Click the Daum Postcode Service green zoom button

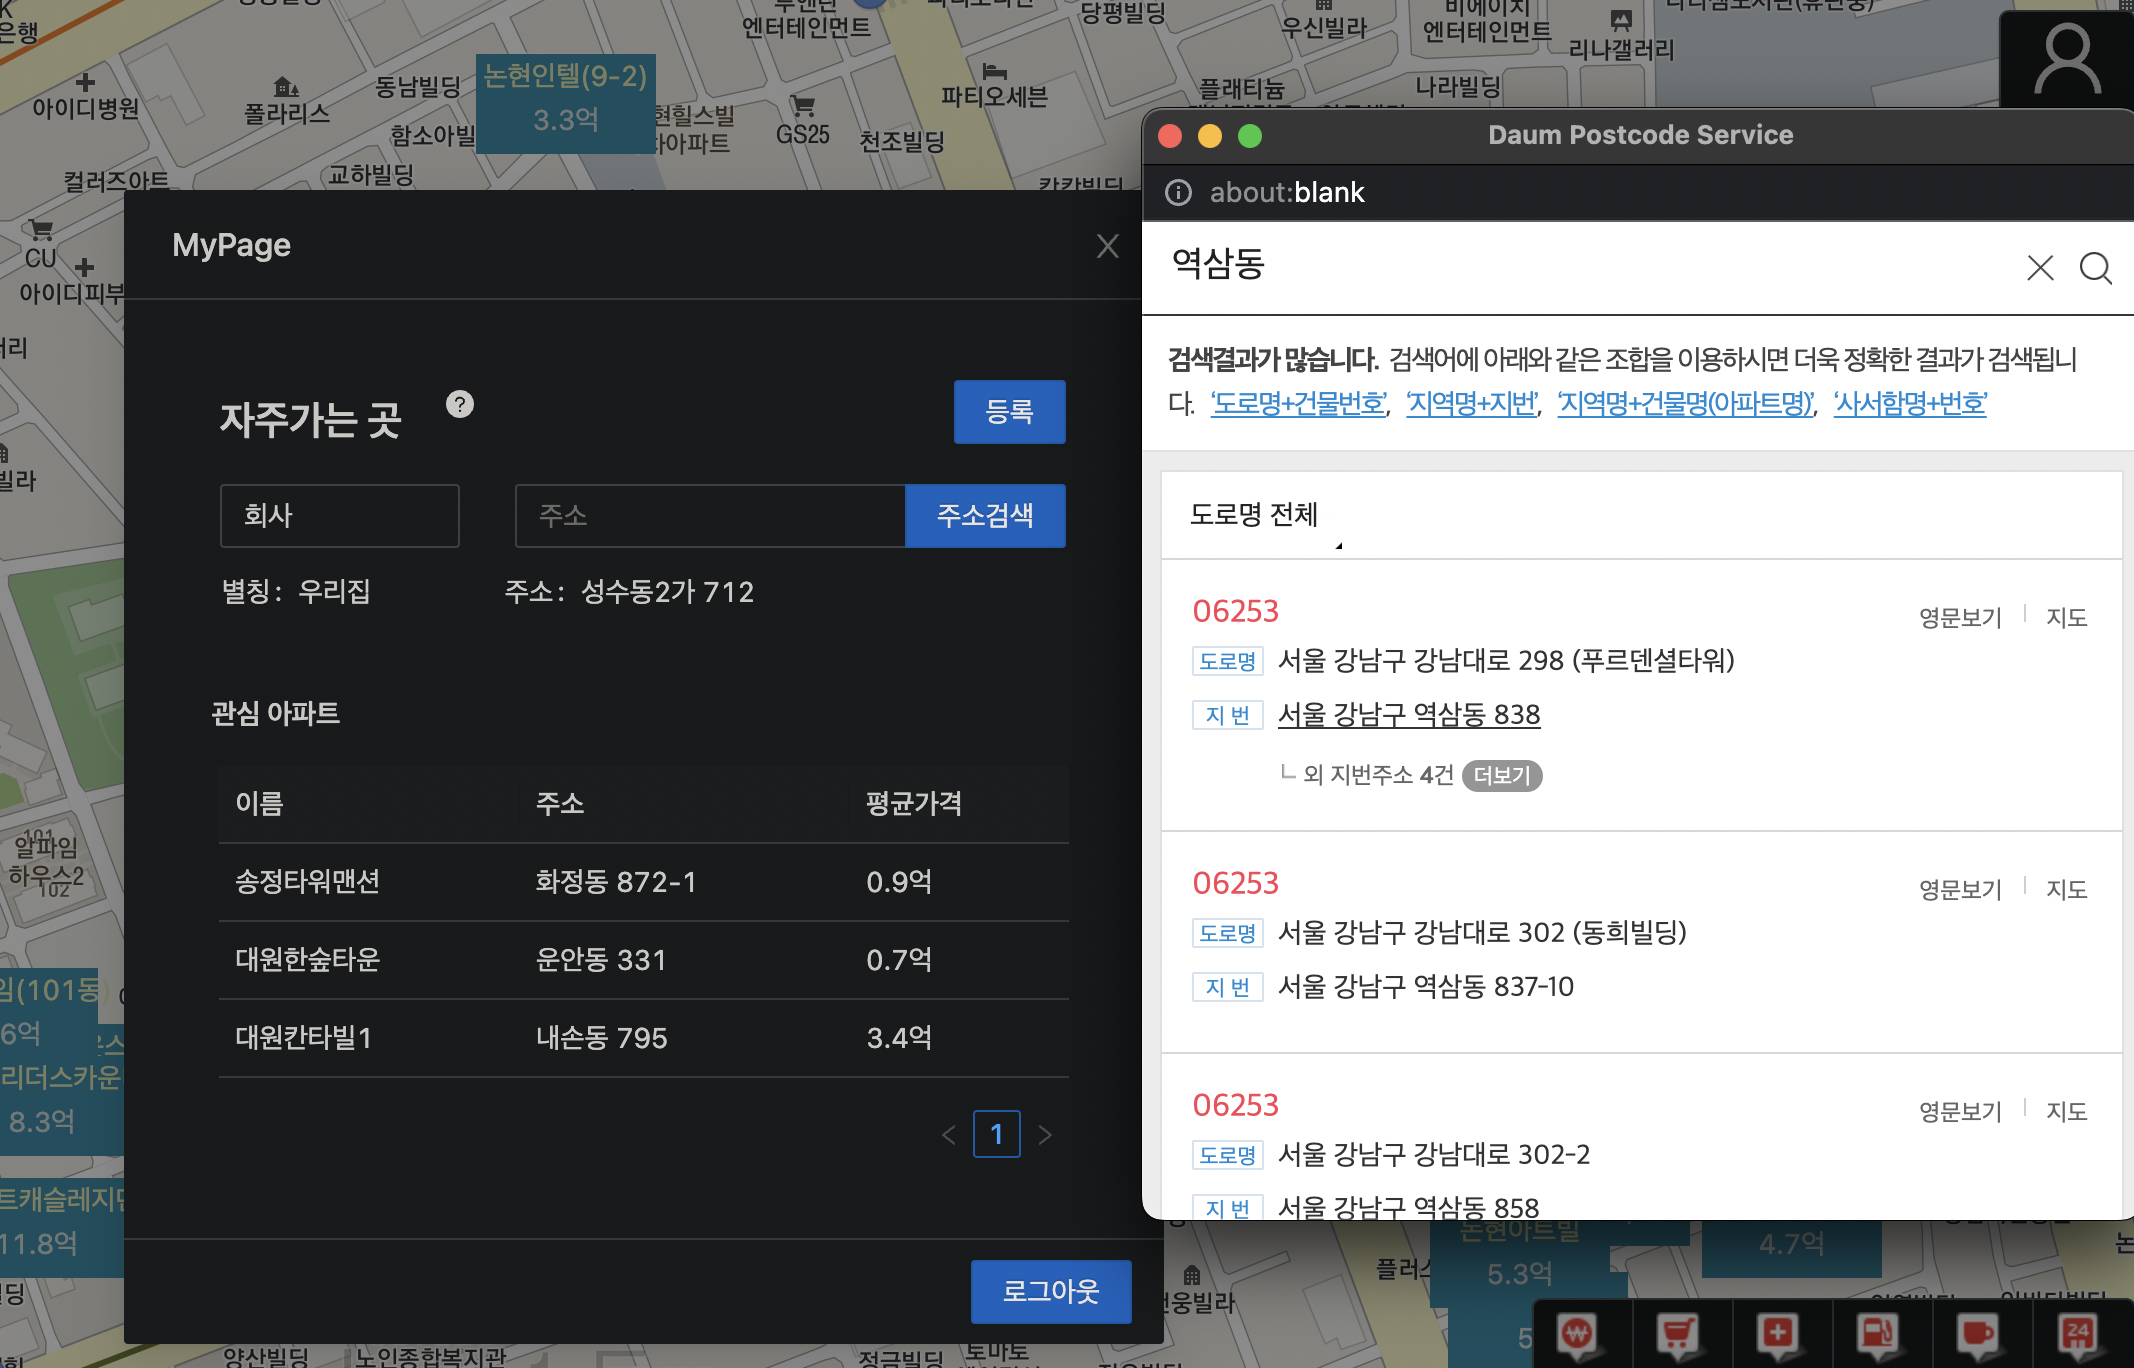point(1250,136)
